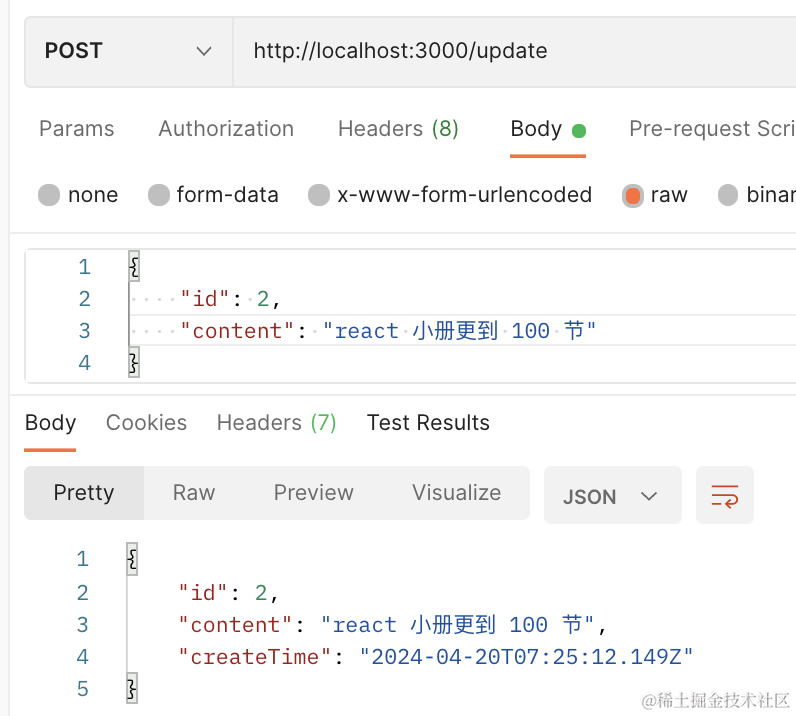This screenshot has width=796, height=716.
Task: Switch to the Params tab
Action: pyautogui.click(x=76, y=129)
